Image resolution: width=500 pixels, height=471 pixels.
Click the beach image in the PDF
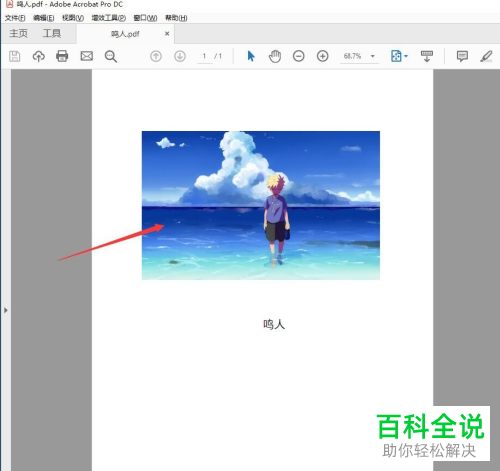click(x=261, y=205)
